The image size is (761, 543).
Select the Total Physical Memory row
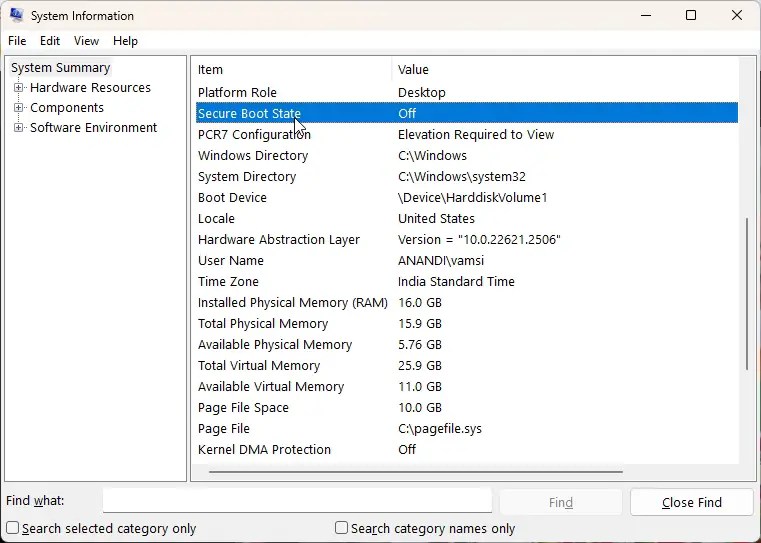[467, 324]
